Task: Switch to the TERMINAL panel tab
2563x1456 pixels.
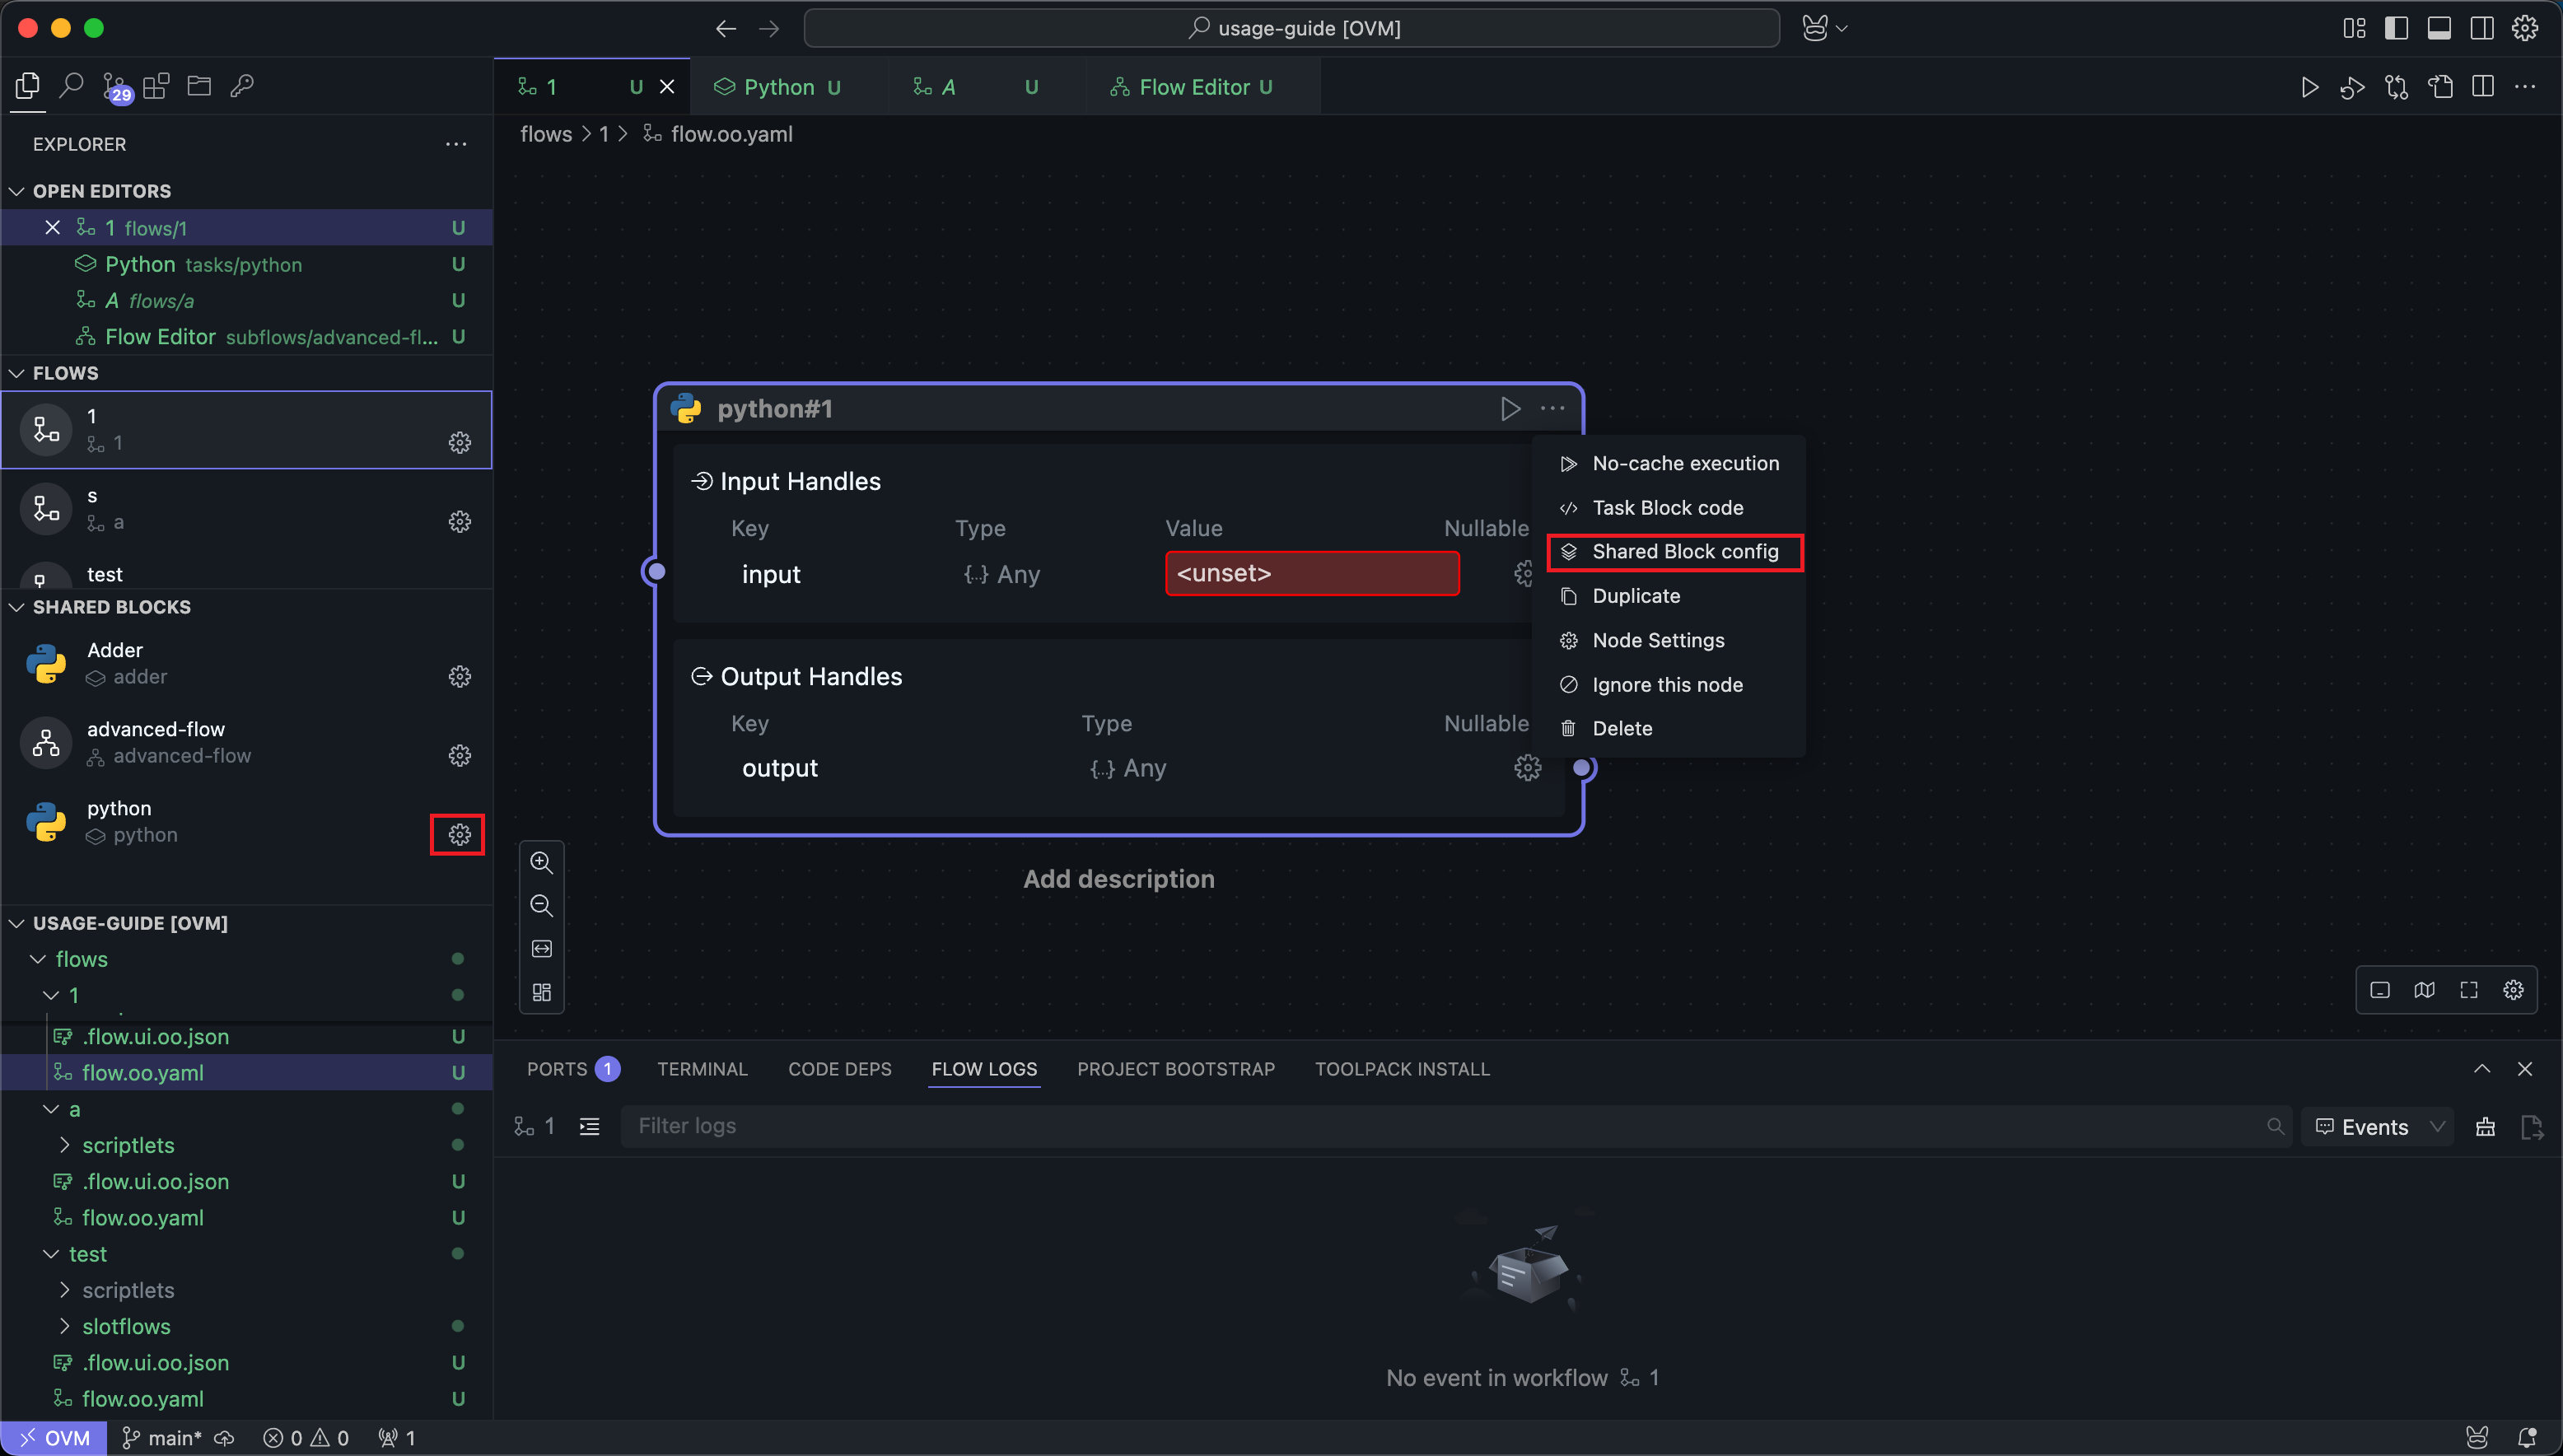Action: coord(702,1069)
